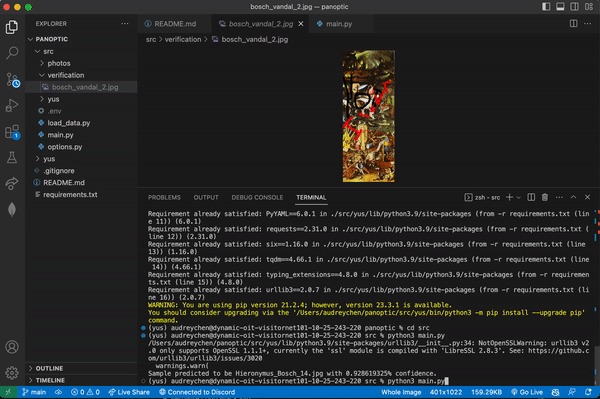Open Explorer panel more actions ellipsis
This screenshot has width=600, height=399.
pos(125,24)
